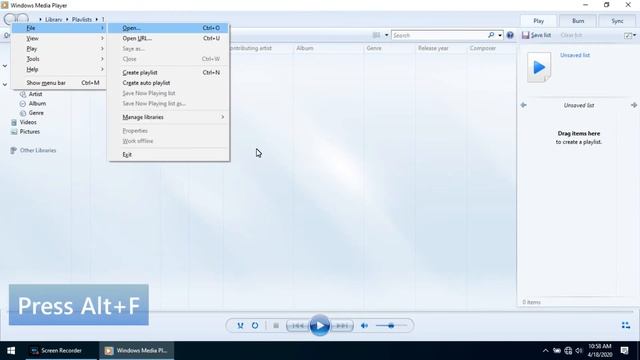Sort by the Album column header
This screenshot has height=360, width=640.
(x=305, y=48)
